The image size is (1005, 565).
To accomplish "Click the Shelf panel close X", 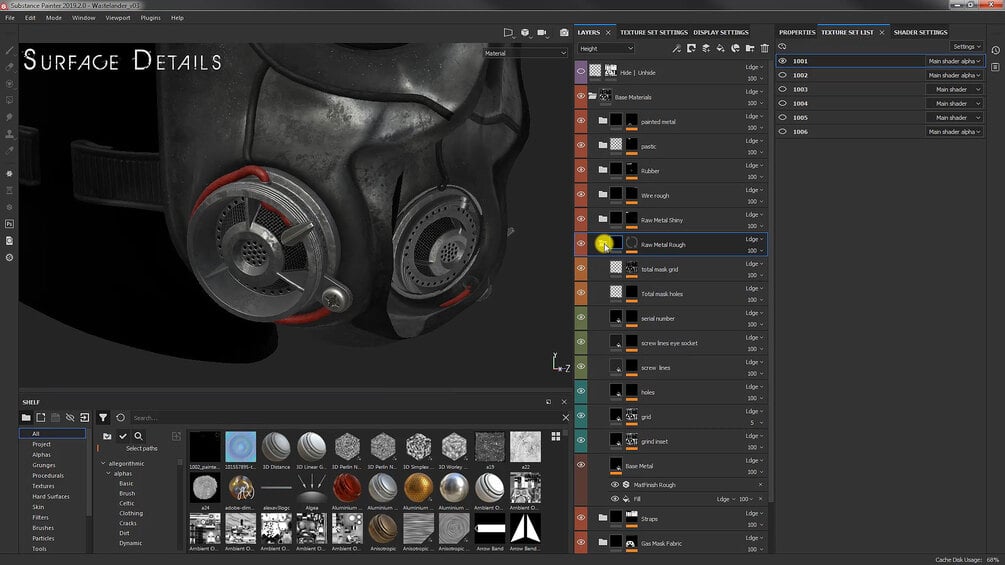I will pos(564,402).
